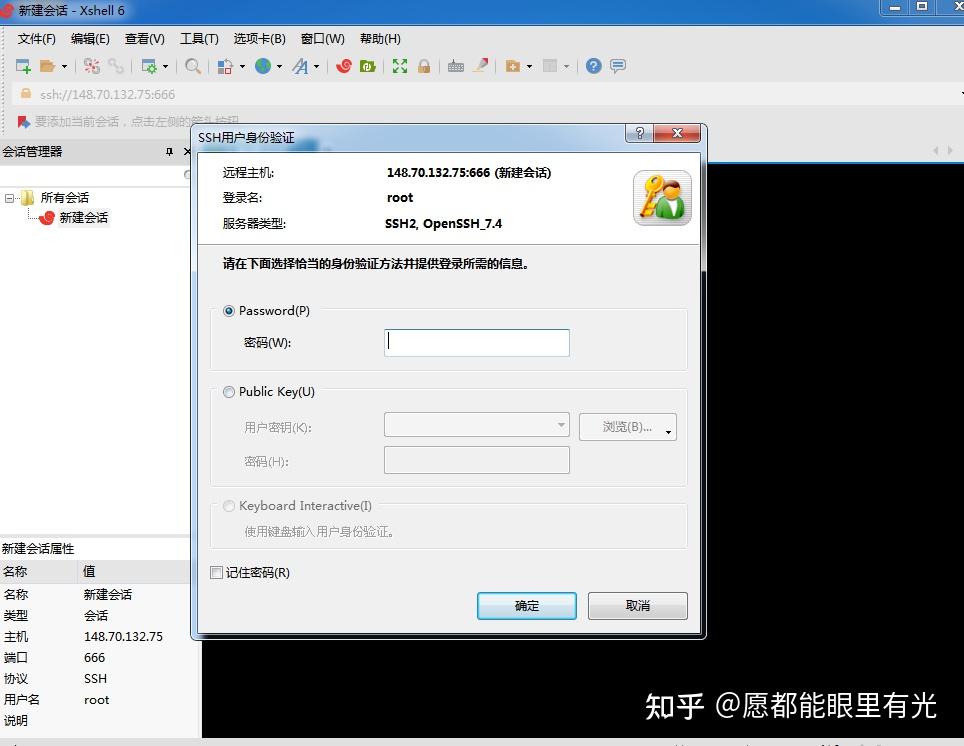Click the 取消 button
Screen dimensions: 964x746
point(638,606)
